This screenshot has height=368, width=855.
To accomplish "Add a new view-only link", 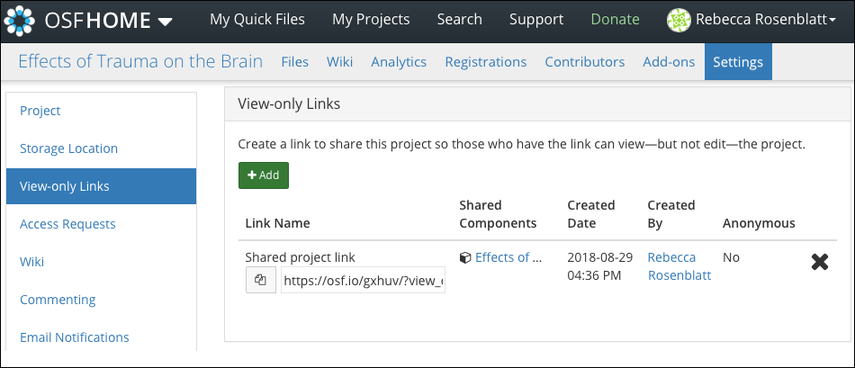I will [x=263, y=176].
